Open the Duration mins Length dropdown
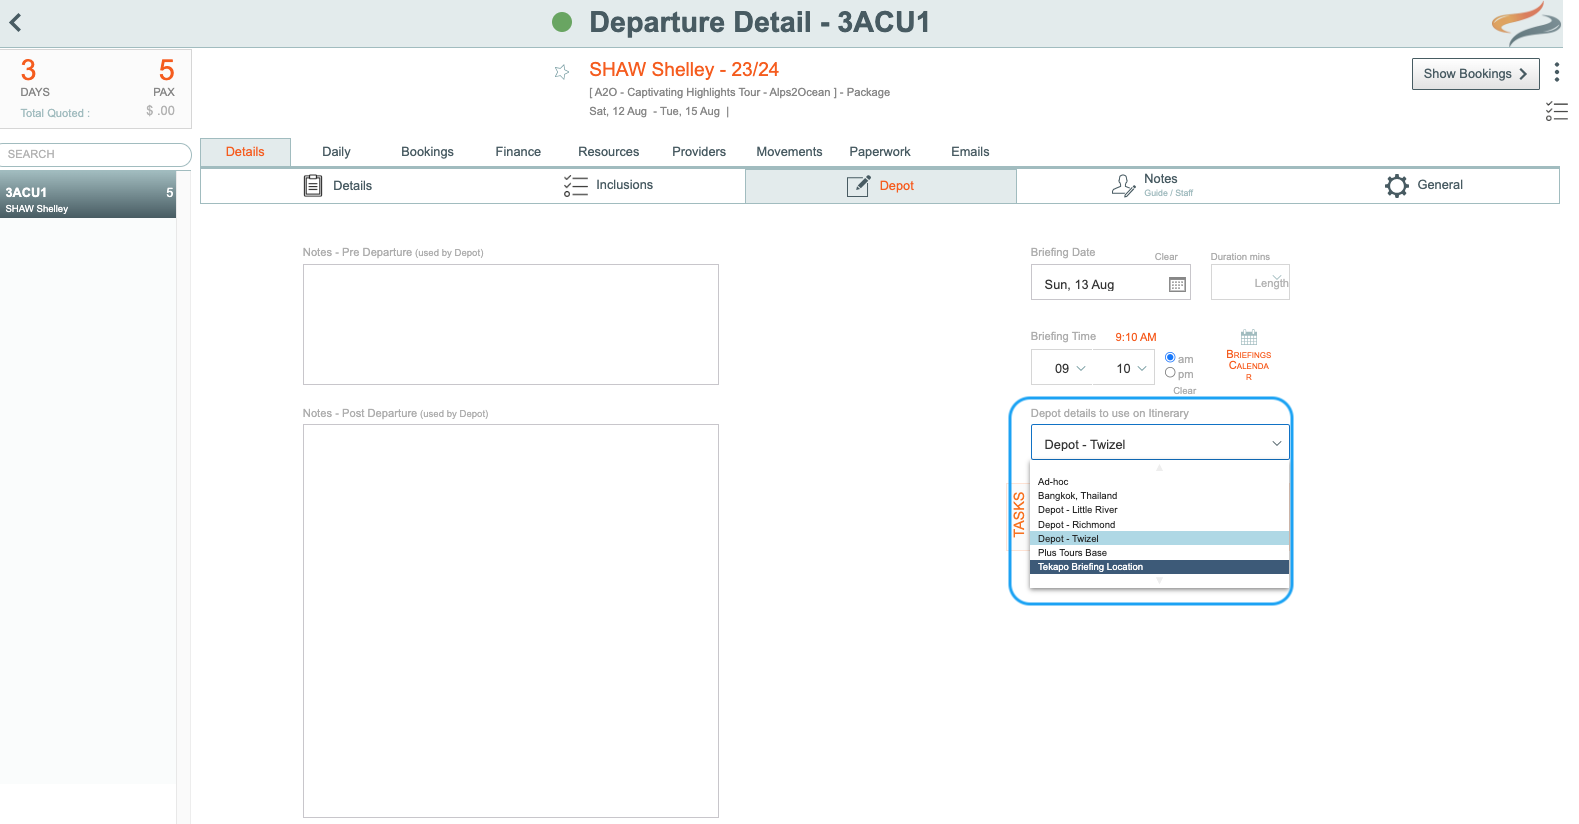 click(x=1250, y=282)
